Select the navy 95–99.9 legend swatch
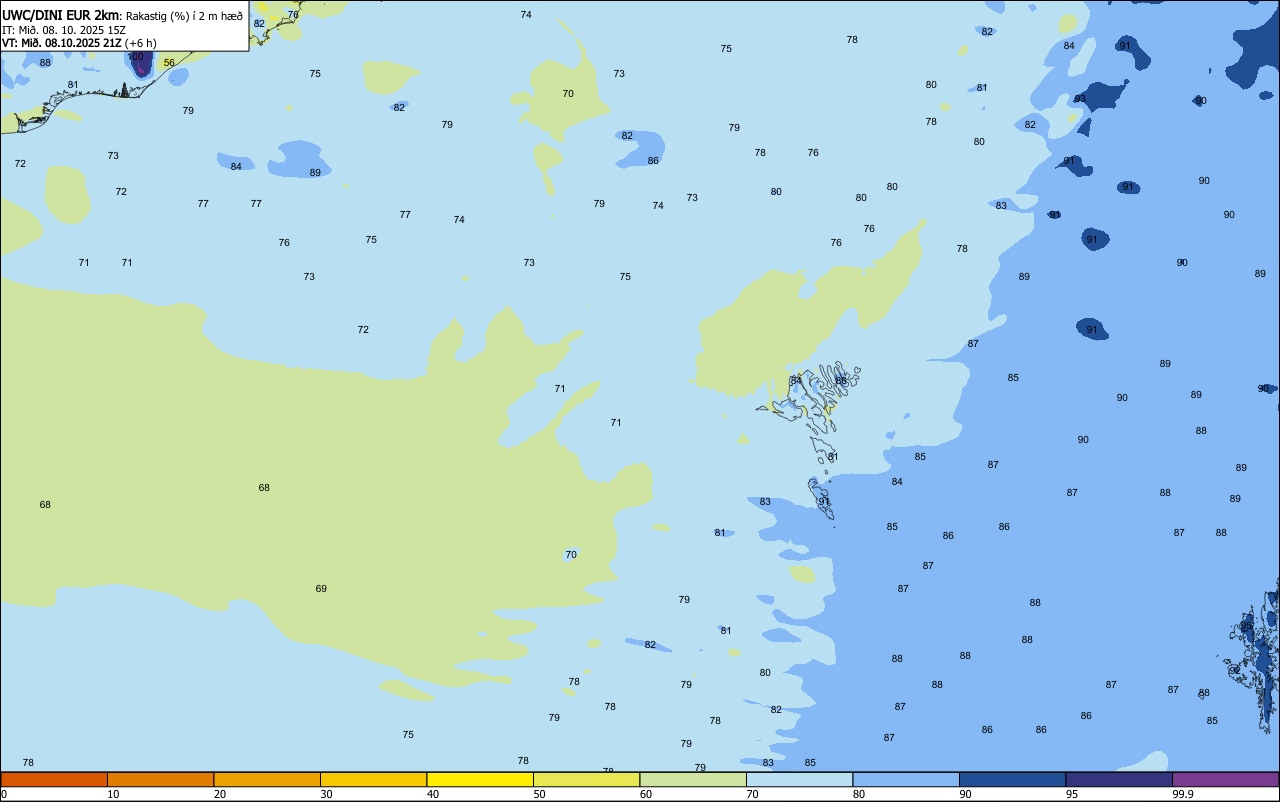The height and width of the screenshot is (802, 1280). click(x=1119, y=779)
